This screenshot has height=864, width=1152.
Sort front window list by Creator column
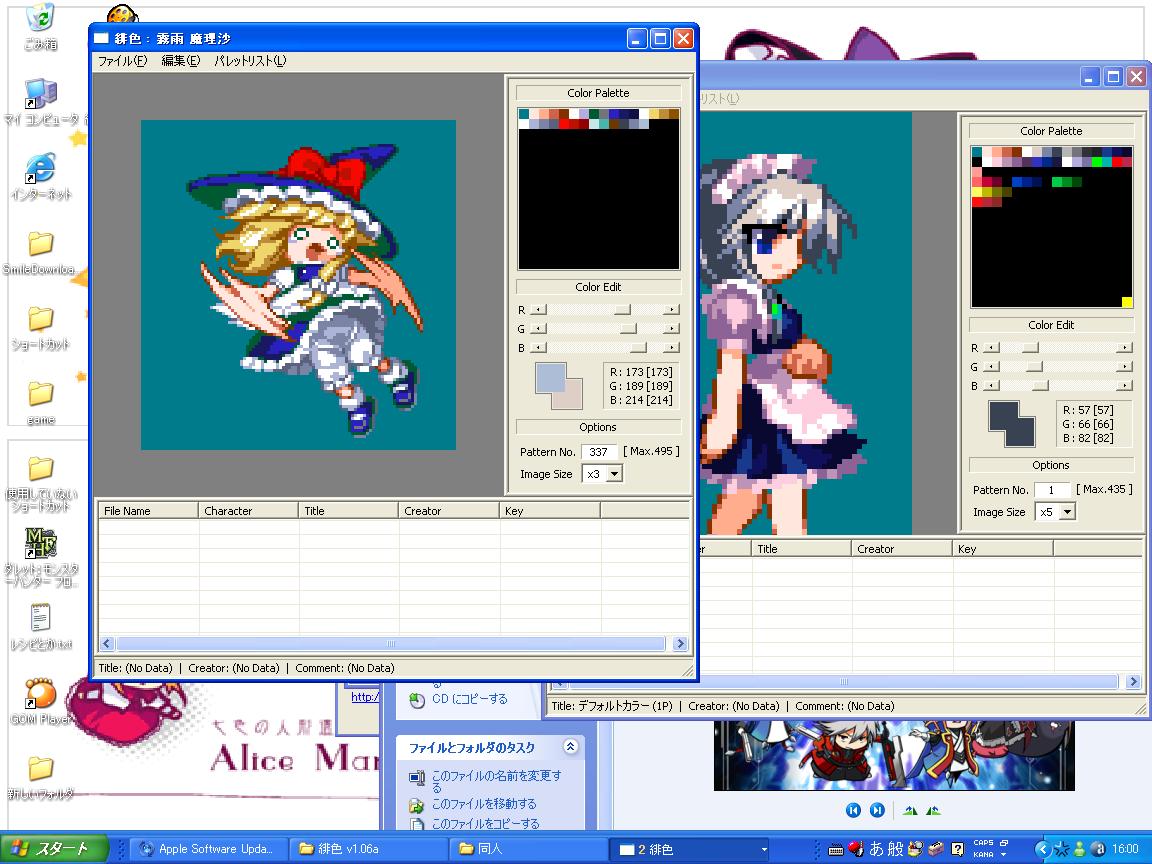(449, 511)
